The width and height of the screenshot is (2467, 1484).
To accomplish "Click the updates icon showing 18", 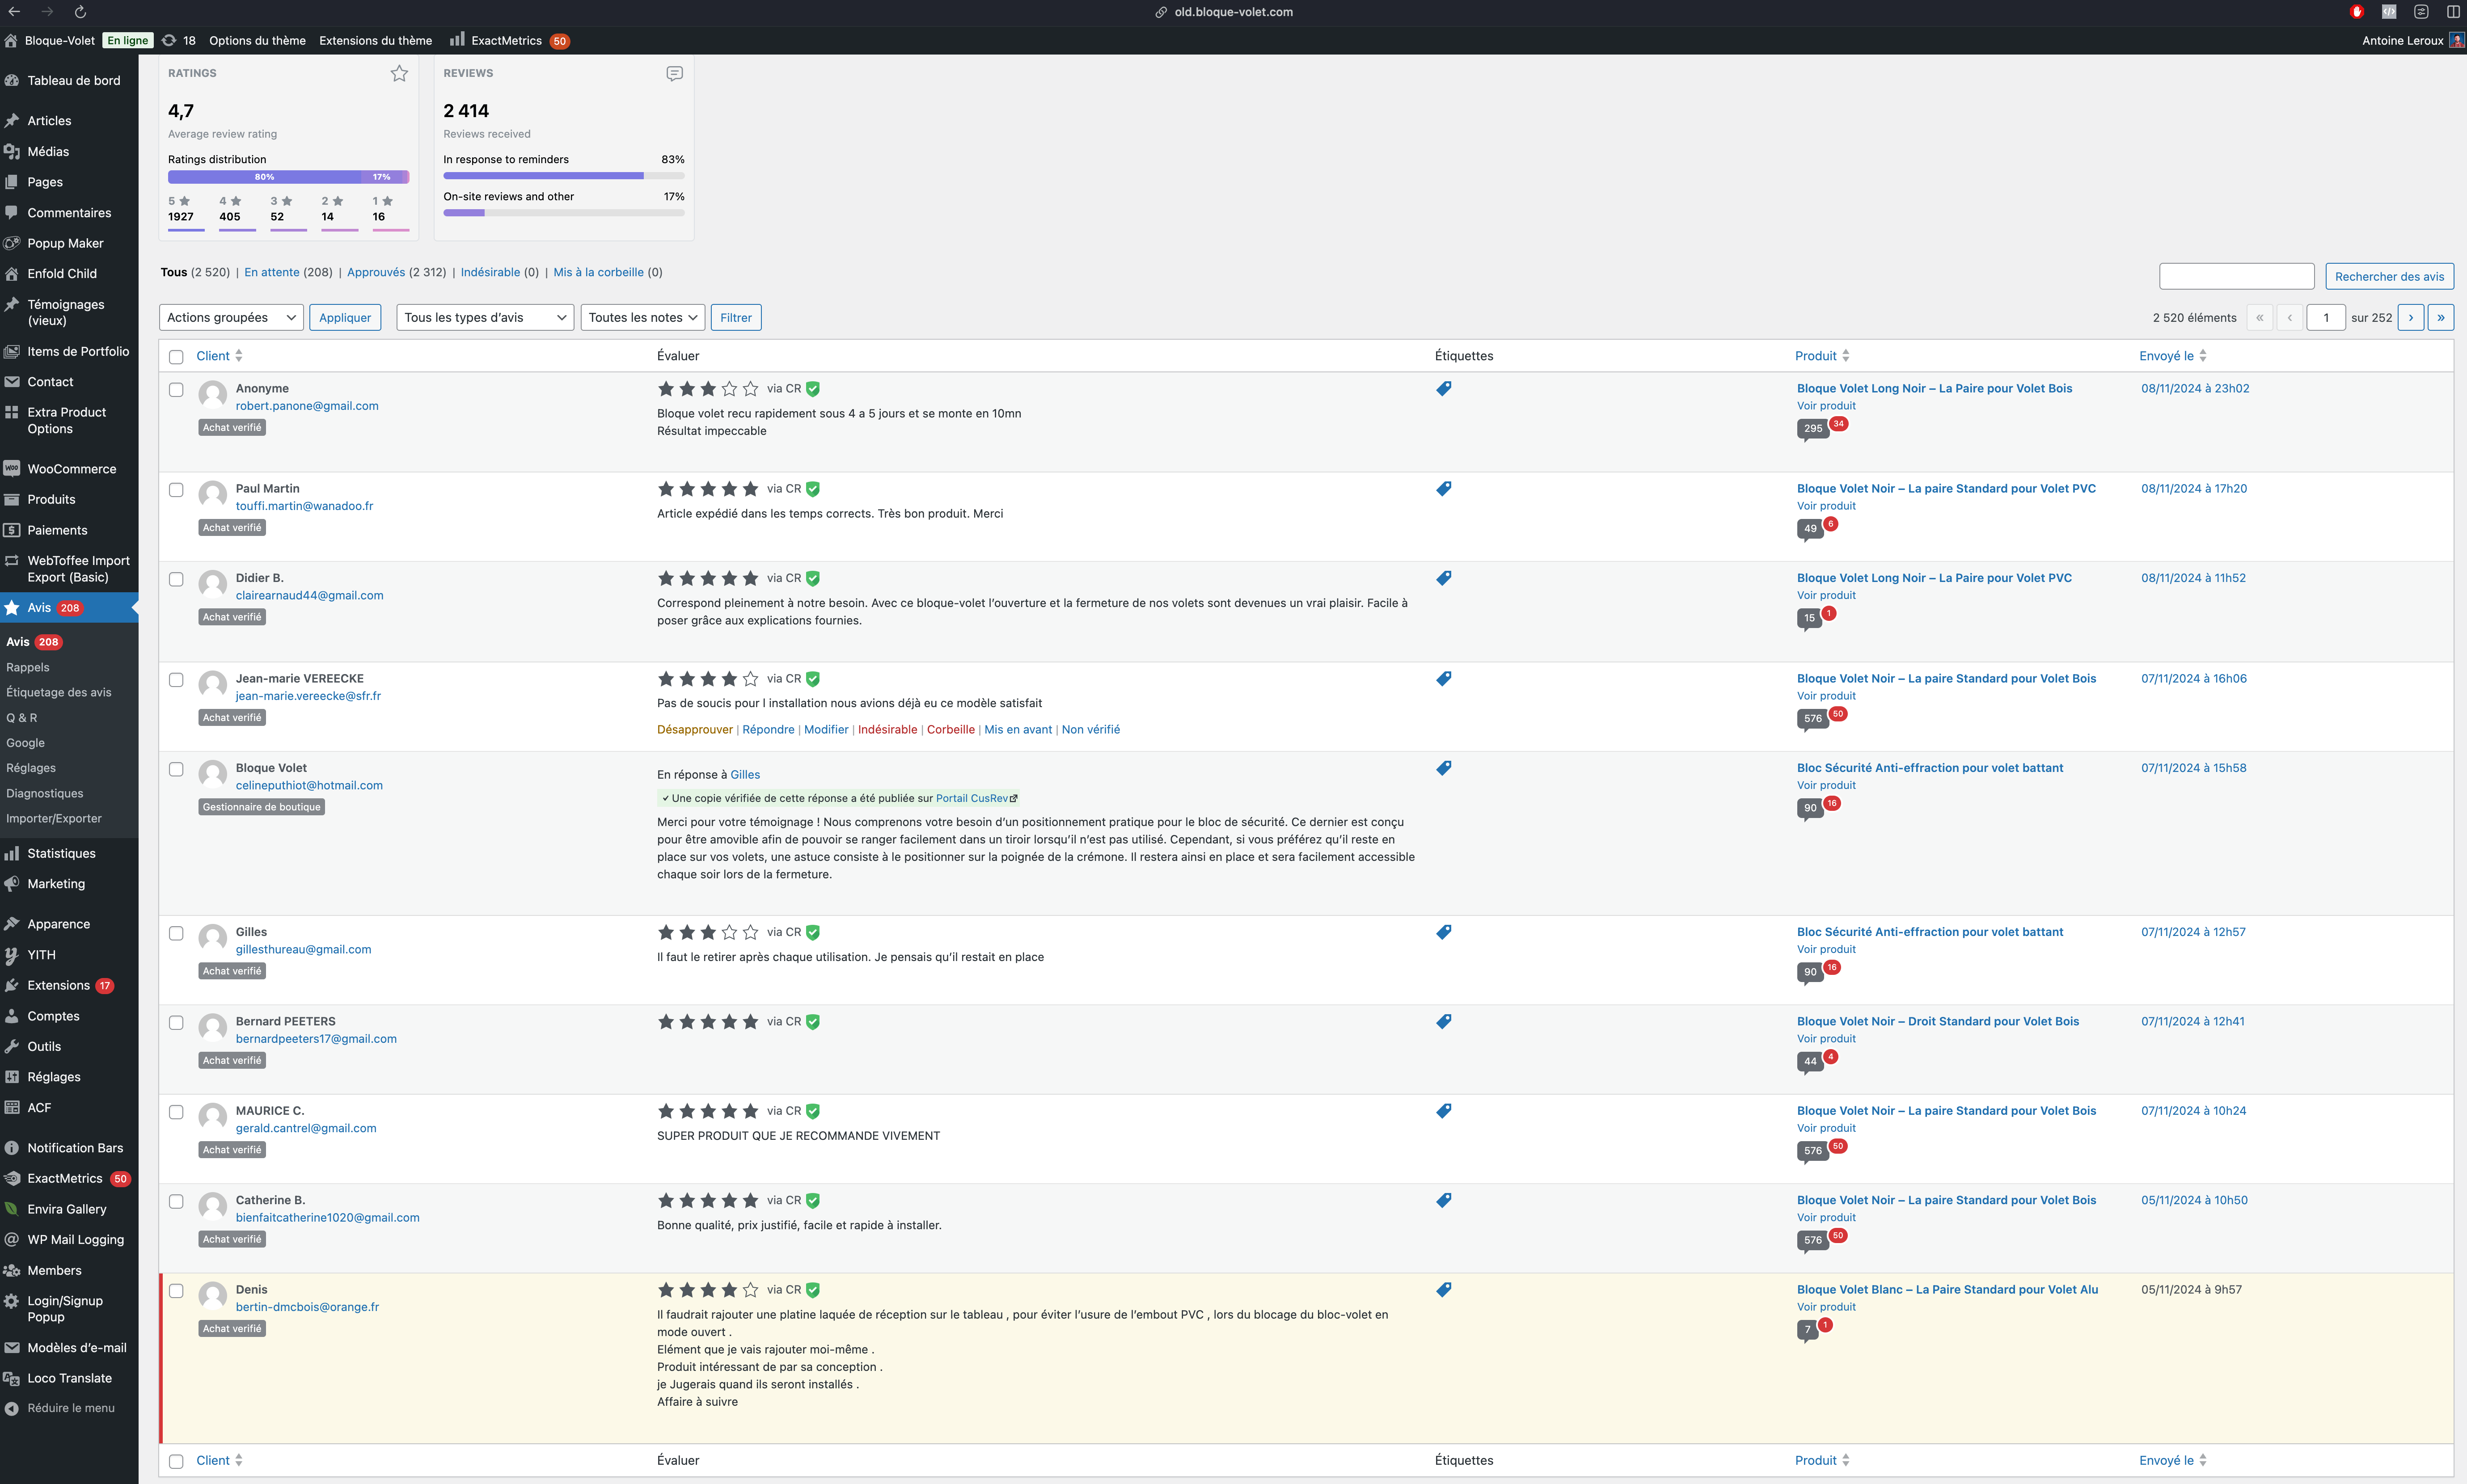I will point(170,40).
